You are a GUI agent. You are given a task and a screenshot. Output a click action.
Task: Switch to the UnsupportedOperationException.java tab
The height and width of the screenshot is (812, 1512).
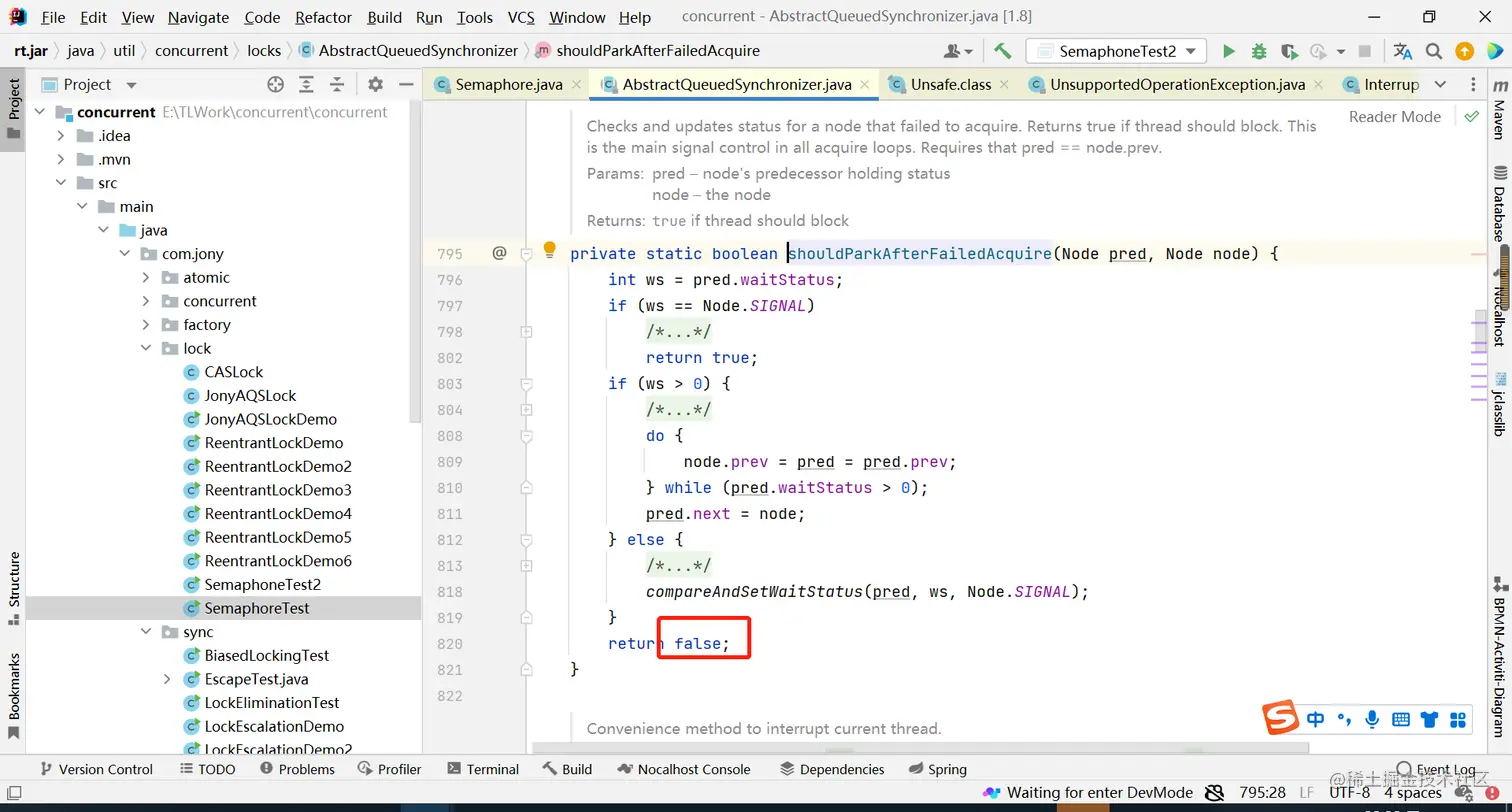[x=1176, y=85]
